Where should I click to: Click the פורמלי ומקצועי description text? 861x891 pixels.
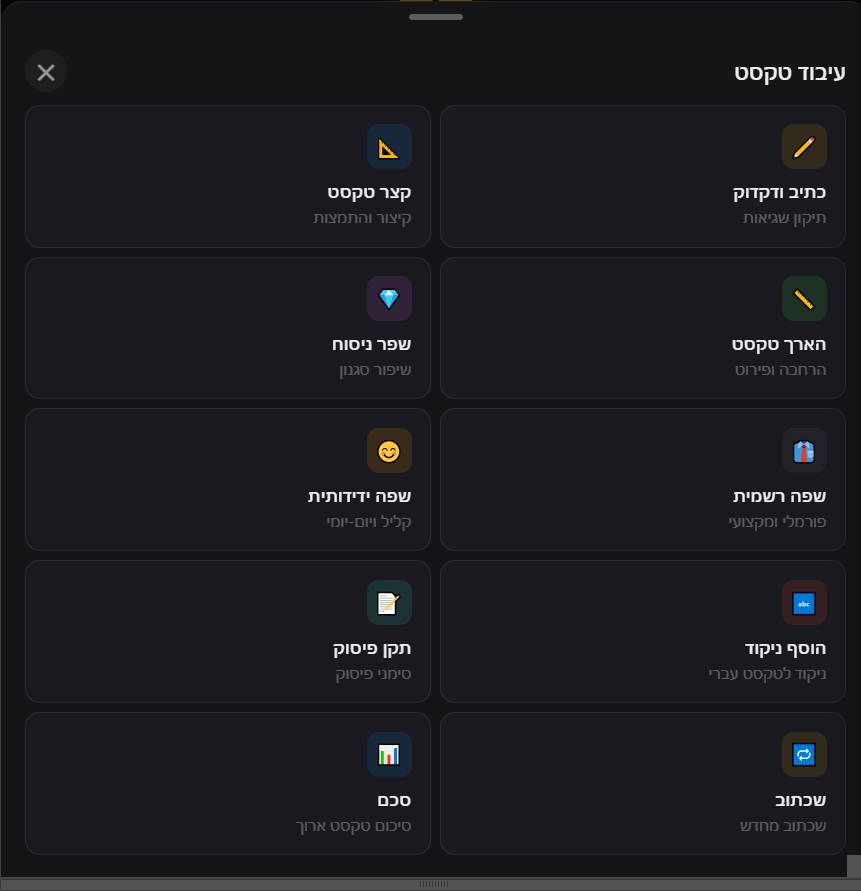777,522
